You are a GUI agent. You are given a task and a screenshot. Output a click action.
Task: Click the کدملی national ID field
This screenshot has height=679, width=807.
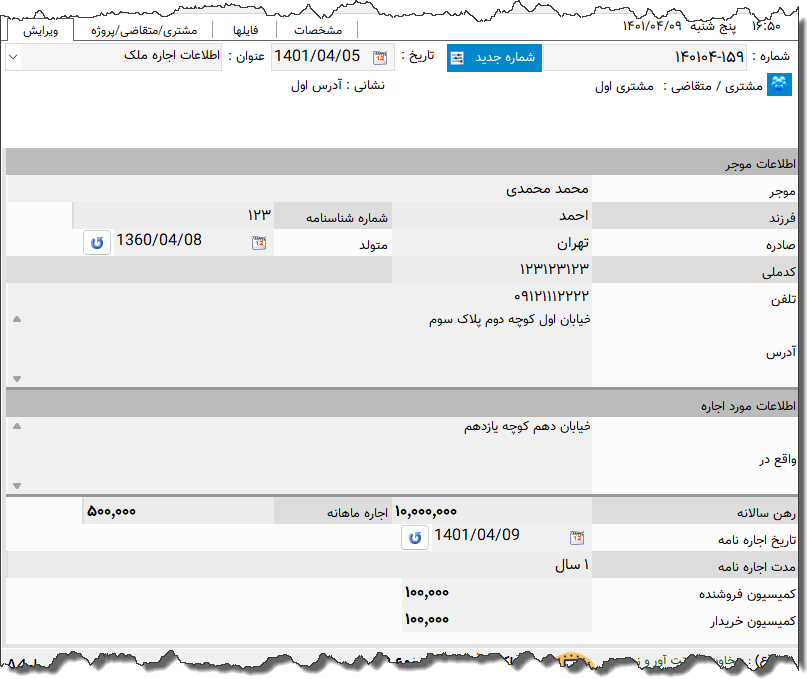coord(400,270)
